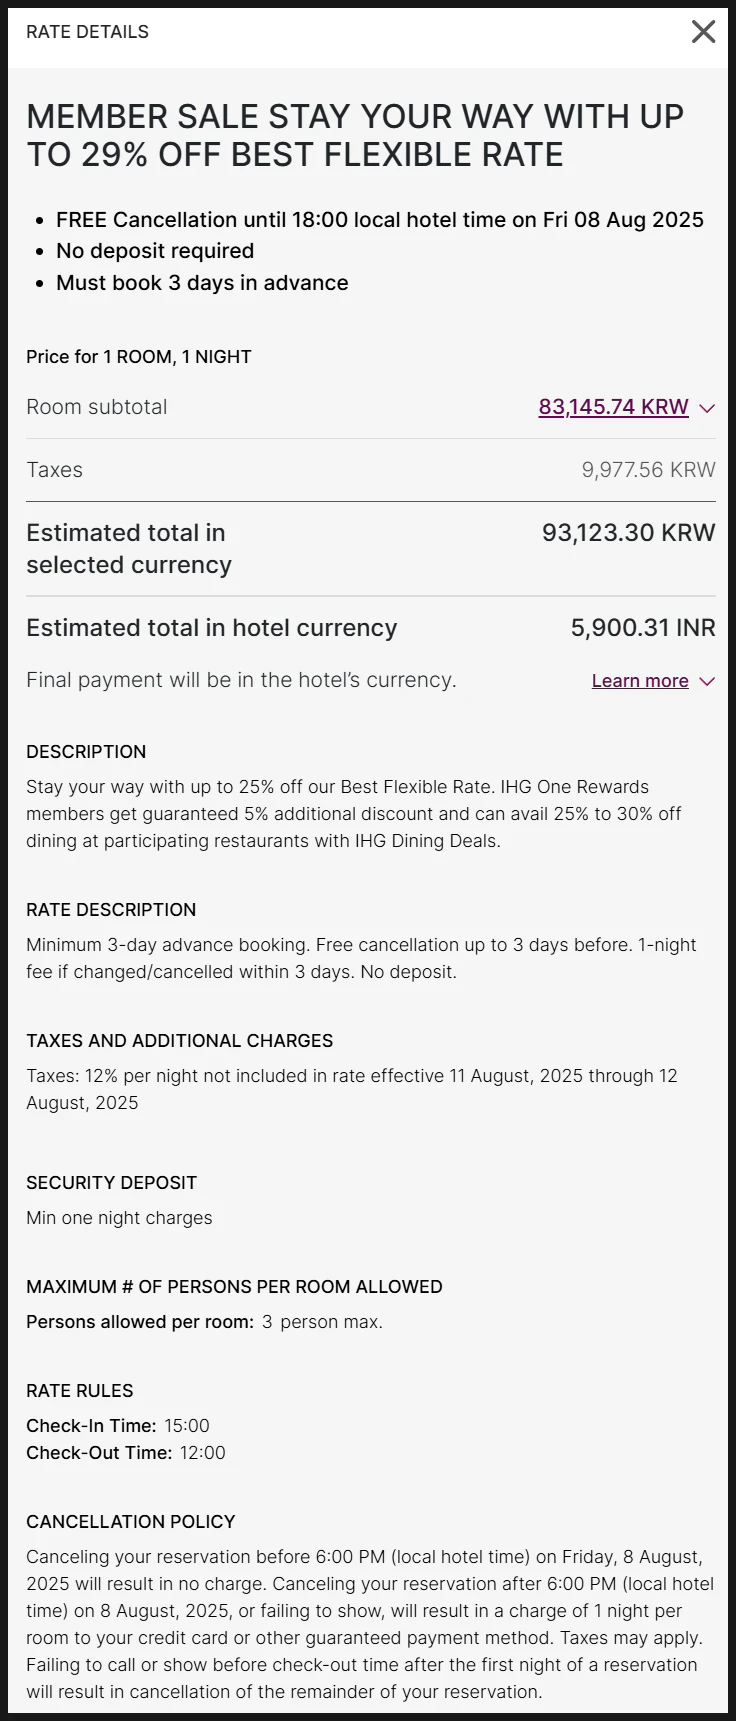
Task: Click the FREE Cancellation bullet point
Action: (379, 220)
